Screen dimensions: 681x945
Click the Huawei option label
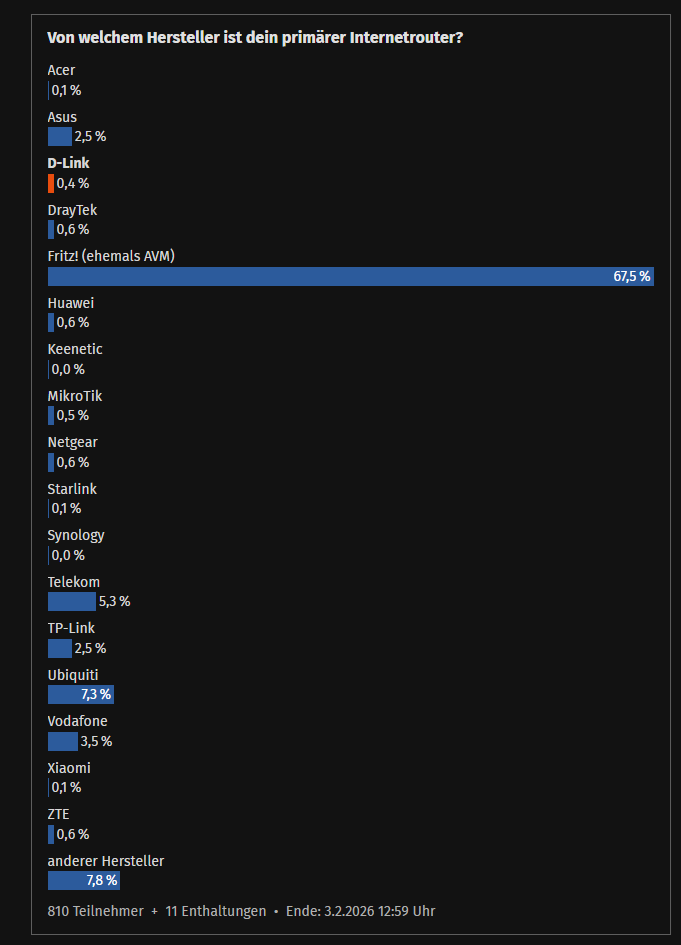pos(71,303)
